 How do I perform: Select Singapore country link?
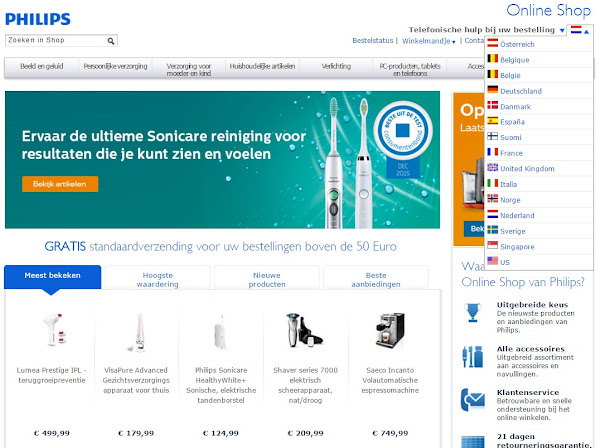[x=517, y=247]
